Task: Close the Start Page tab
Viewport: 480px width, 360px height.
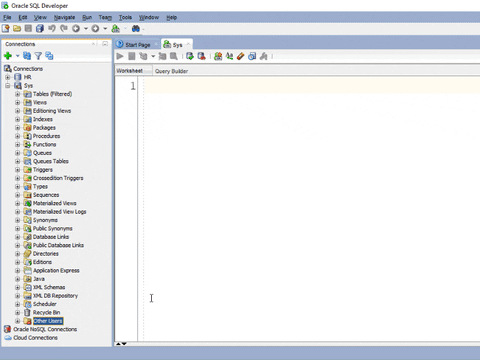Action: coord(156,44)
